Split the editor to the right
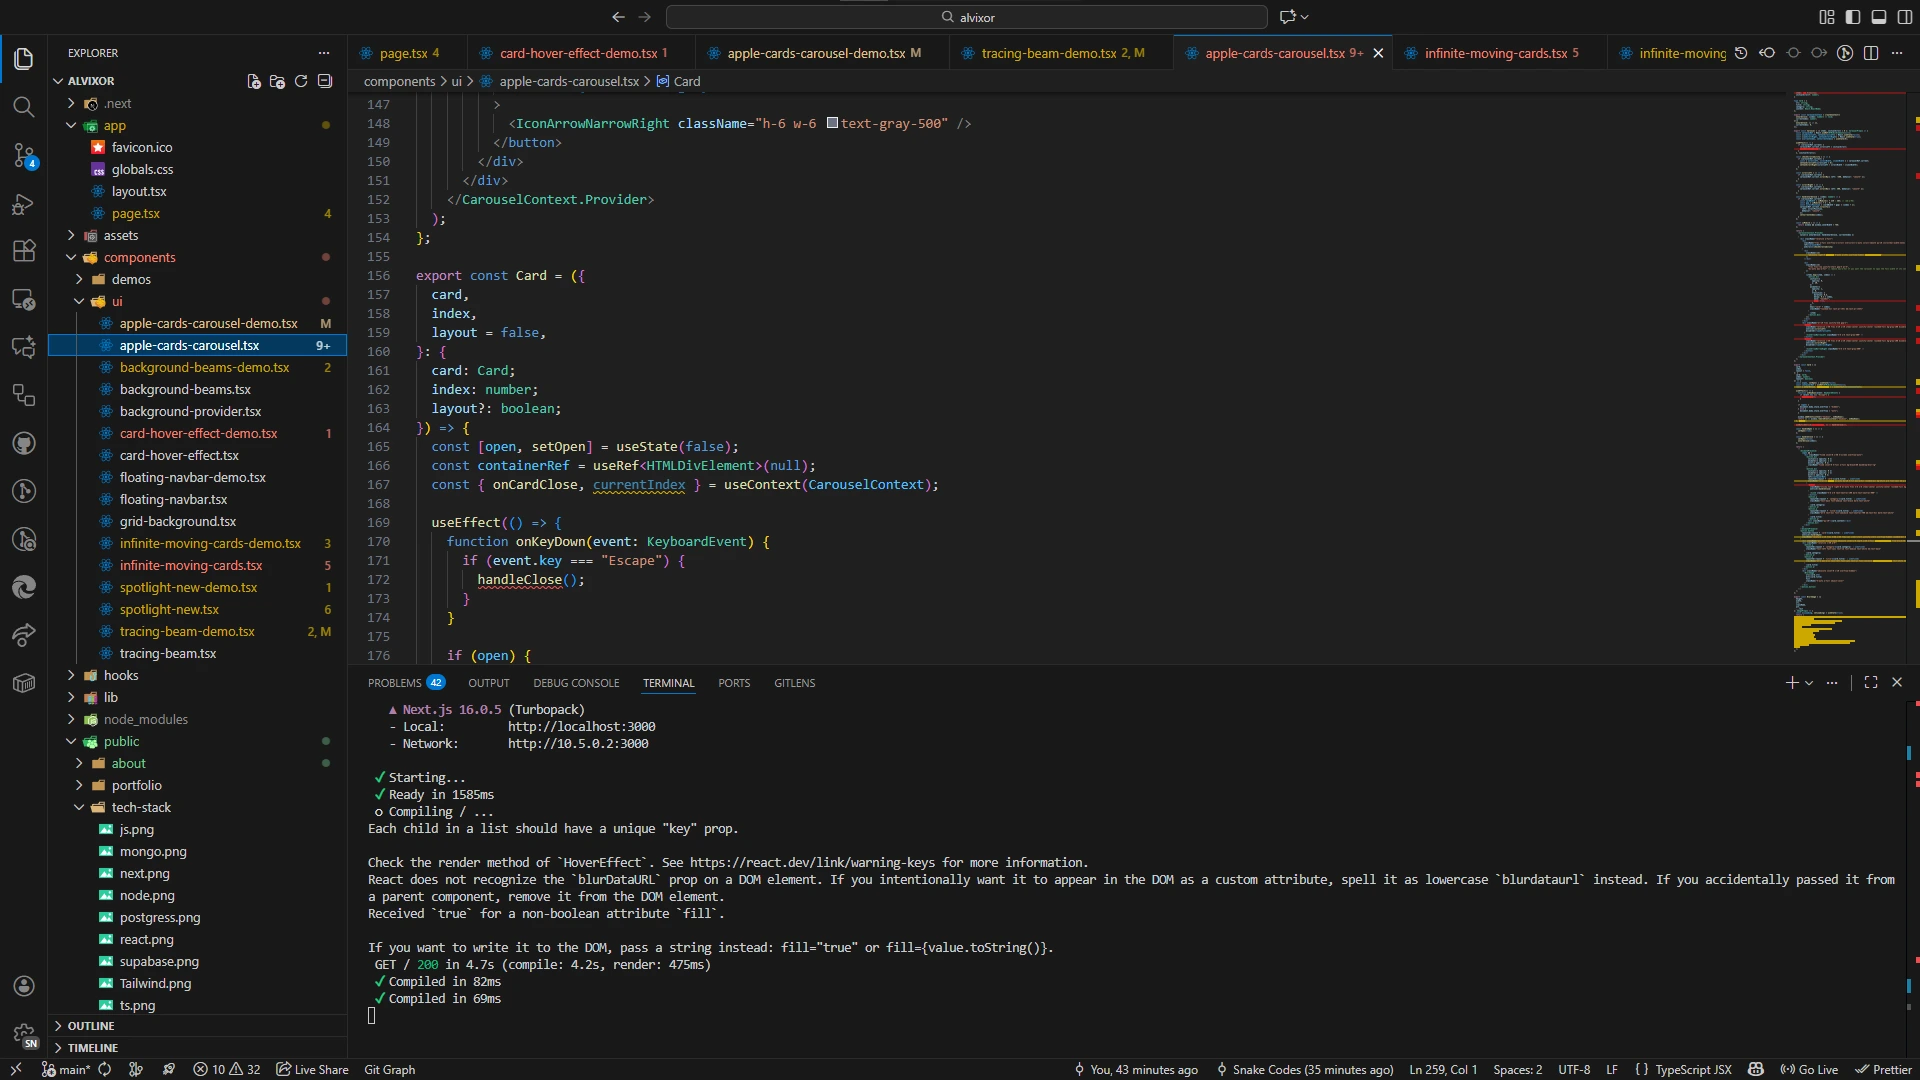This screenshot has height=1080, width=1920. click(1871, 53)
